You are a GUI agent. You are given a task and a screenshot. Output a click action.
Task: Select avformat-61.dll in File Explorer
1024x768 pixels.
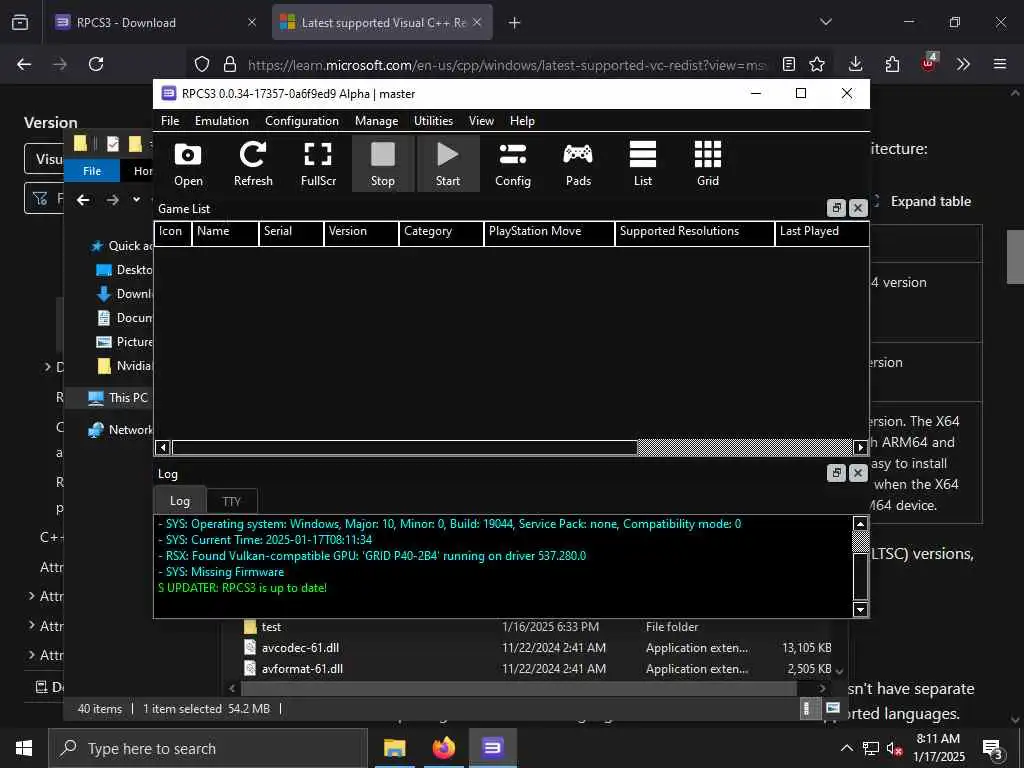pos(302,669)
